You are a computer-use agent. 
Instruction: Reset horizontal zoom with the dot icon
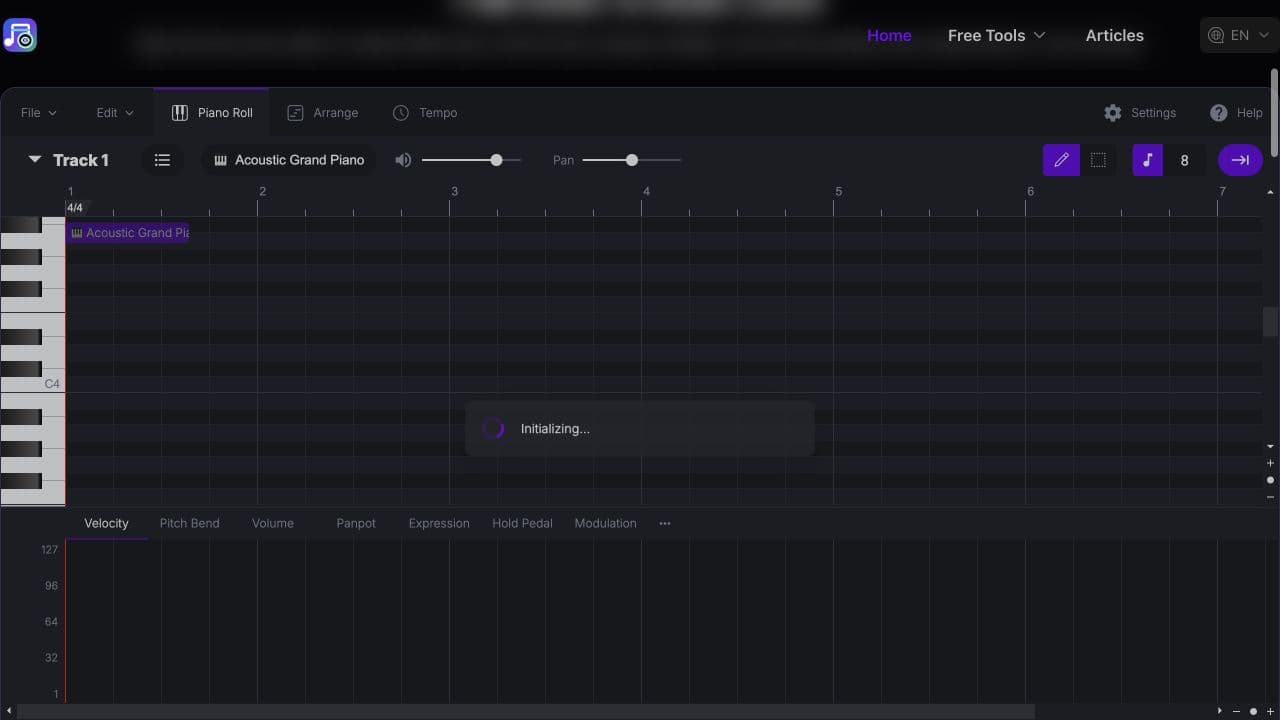point(1253,711)
